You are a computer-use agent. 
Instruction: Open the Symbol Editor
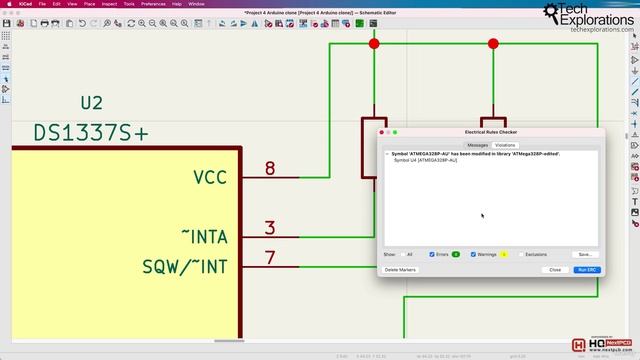pyautogui.click(x=268, y=24)
